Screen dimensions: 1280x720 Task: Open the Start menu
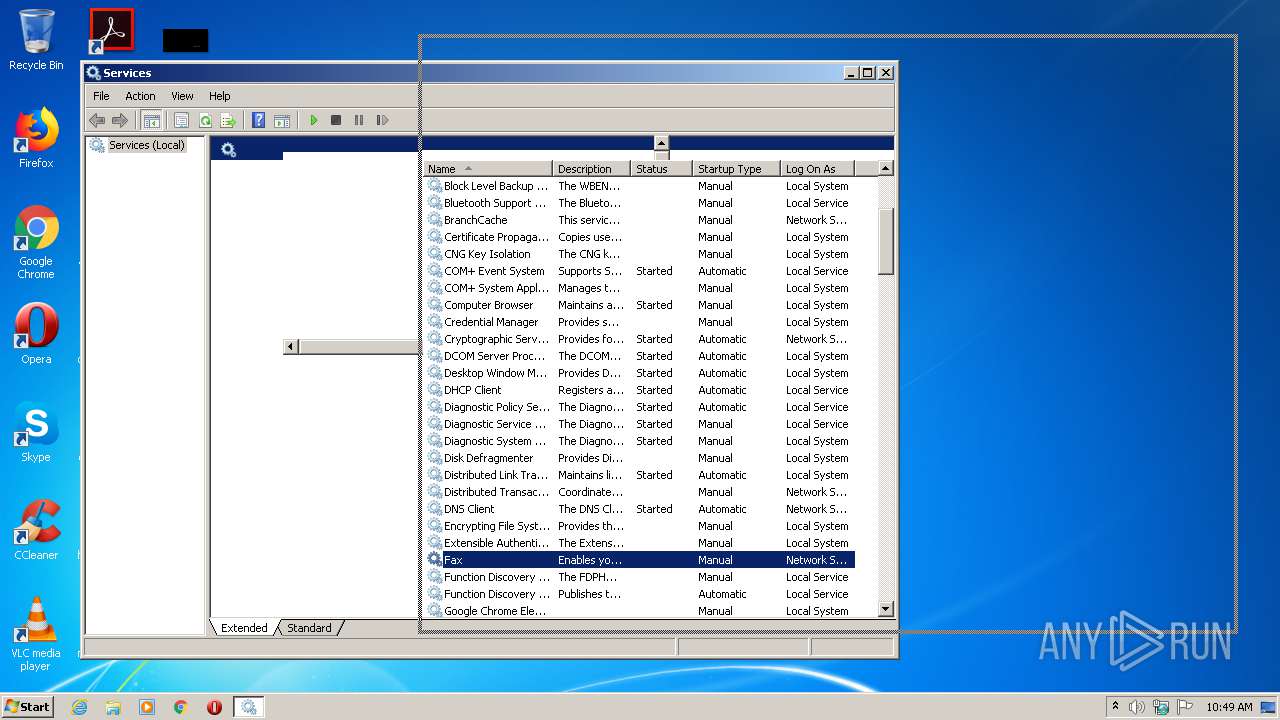28,707
